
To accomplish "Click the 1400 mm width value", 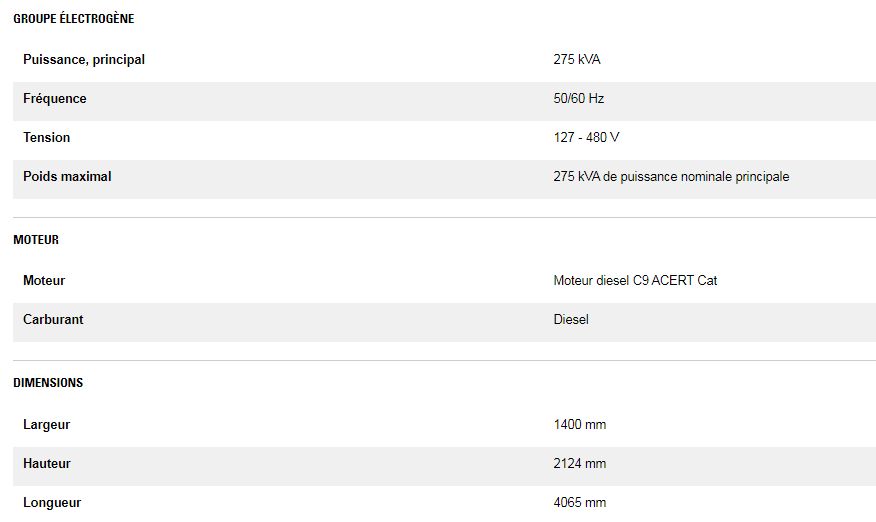I will [x=580, y=425].
